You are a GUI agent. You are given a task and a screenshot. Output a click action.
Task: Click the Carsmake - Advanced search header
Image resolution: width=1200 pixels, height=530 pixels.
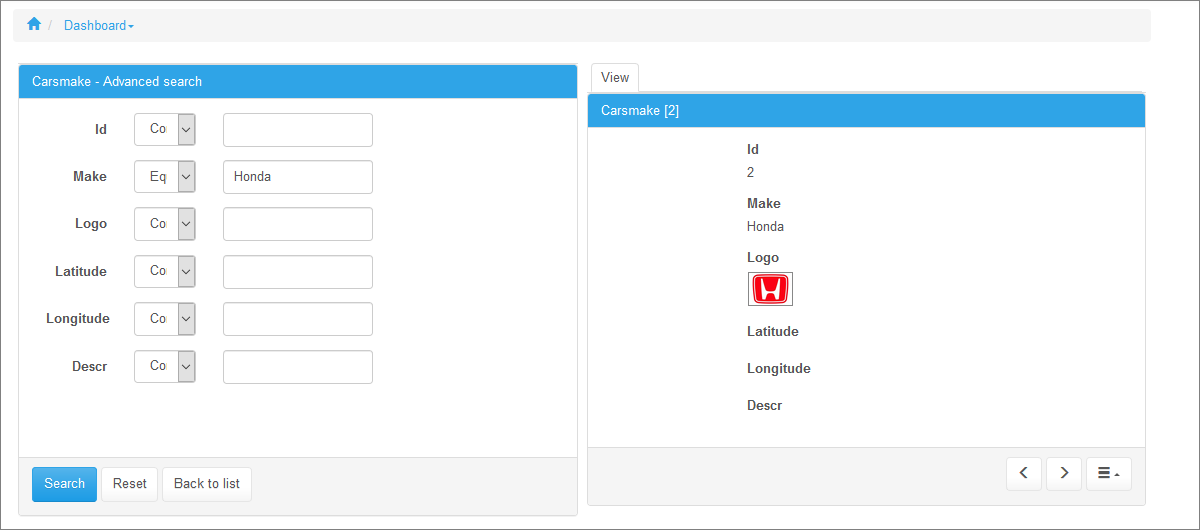click(x=298, y=81)
